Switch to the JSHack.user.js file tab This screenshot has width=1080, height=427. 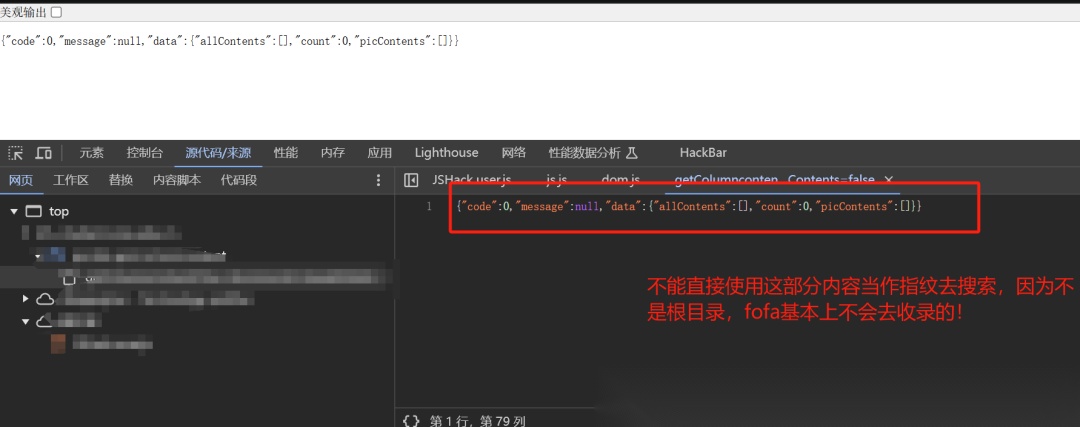tap(472, 180)
